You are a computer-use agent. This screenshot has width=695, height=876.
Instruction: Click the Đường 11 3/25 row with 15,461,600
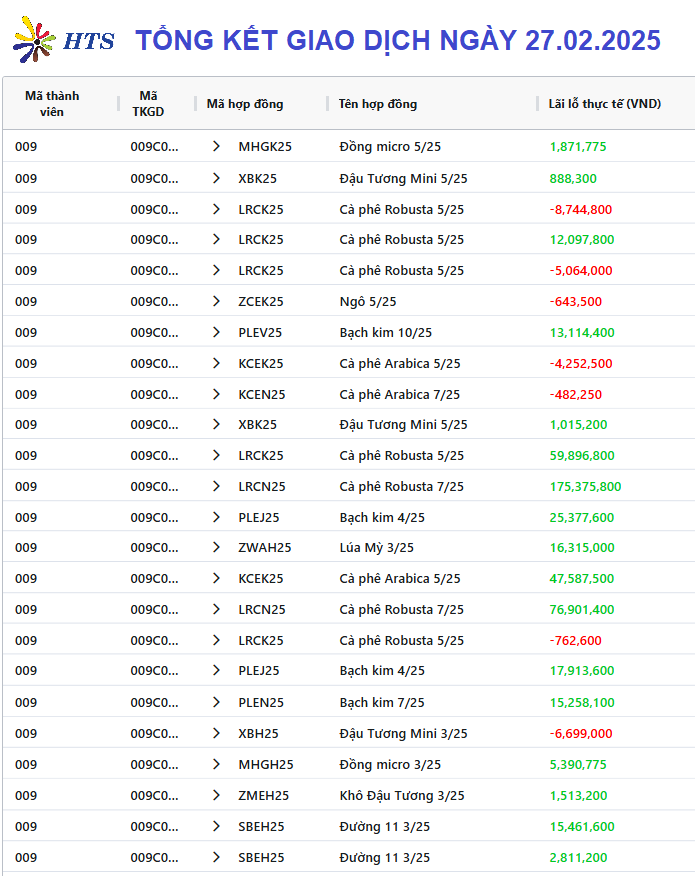pos(349,826)
